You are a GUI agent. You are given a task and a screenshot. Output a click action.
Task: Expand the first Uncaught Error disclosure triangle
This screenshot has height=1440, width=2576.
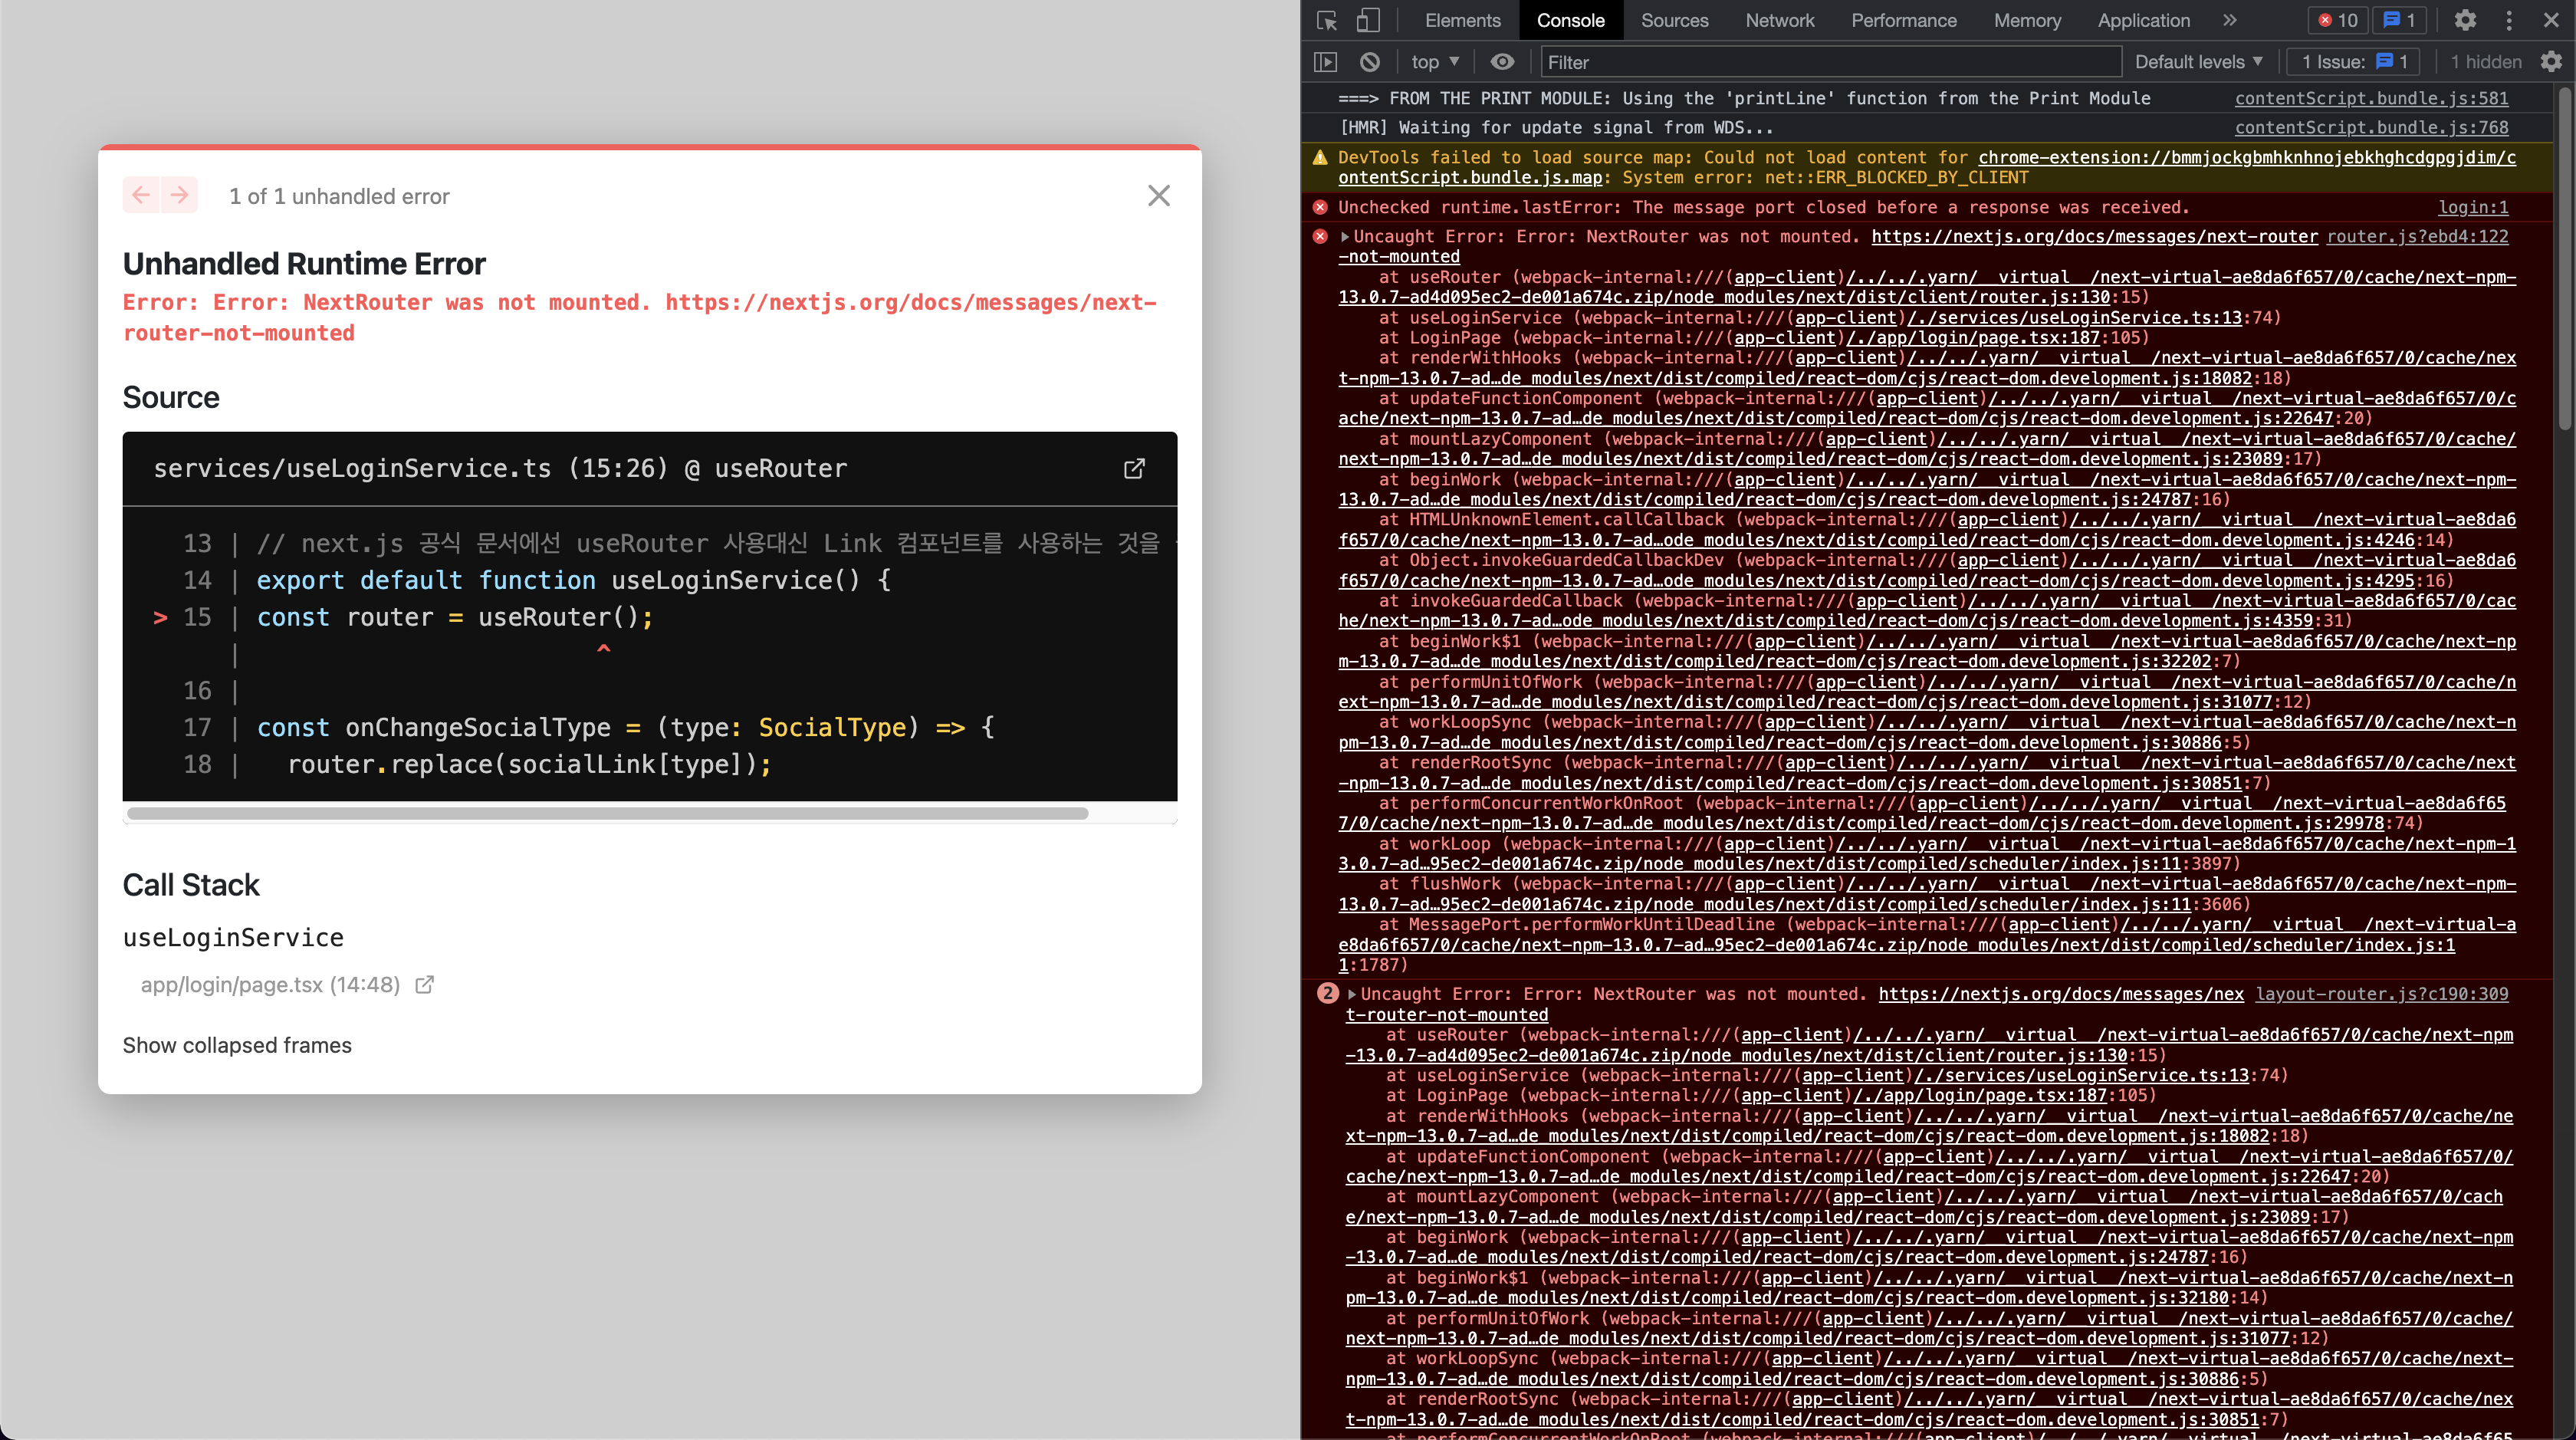tap(1345, 237)
